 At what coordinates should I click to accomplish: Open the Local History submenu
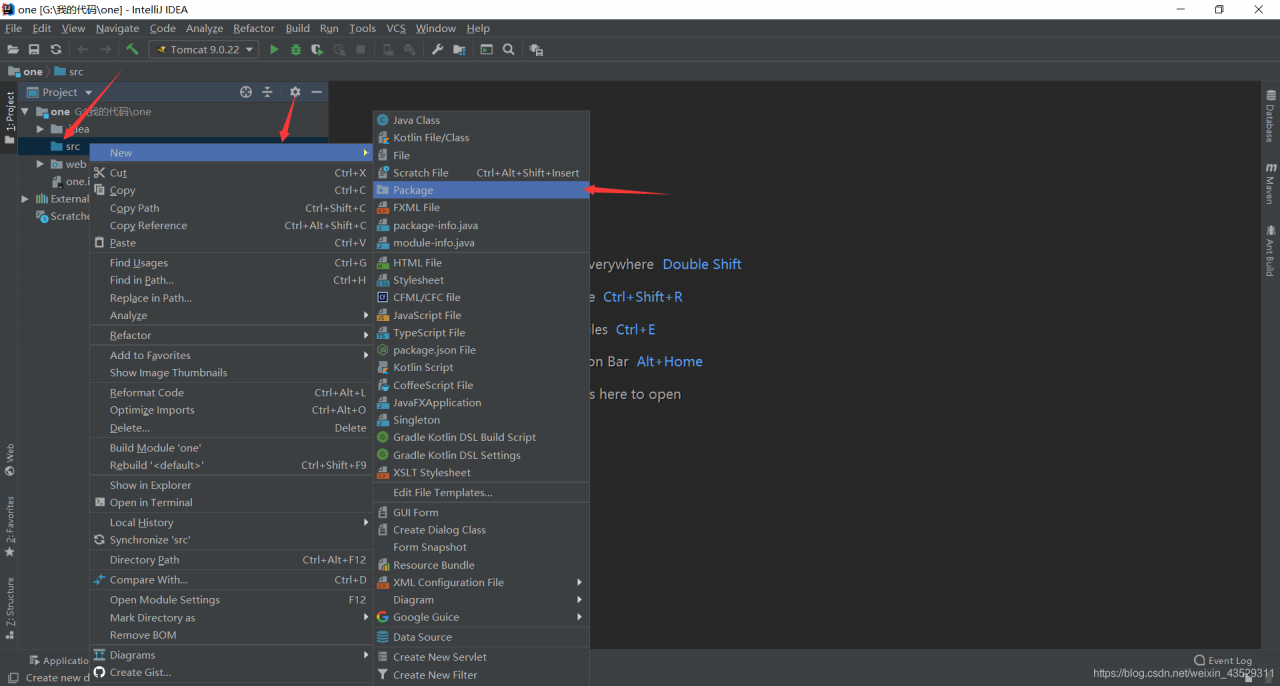coord(231,522)
